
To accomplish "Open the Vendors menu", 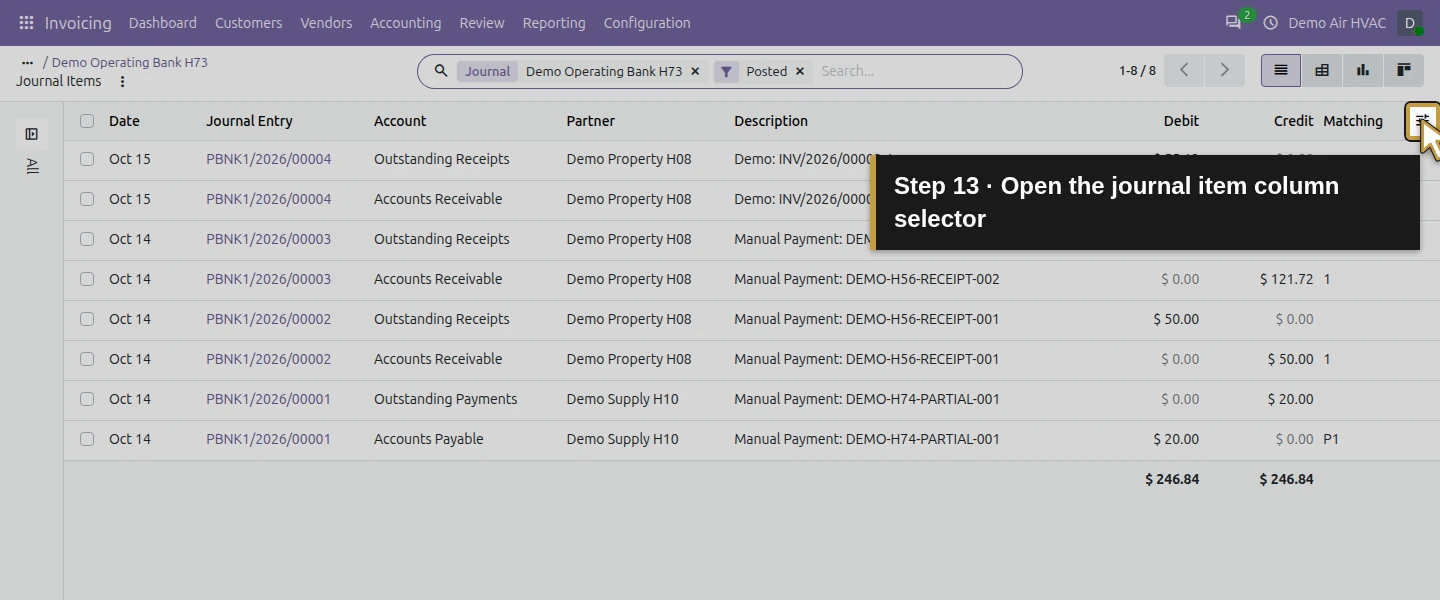I will [x=326, y=22].
